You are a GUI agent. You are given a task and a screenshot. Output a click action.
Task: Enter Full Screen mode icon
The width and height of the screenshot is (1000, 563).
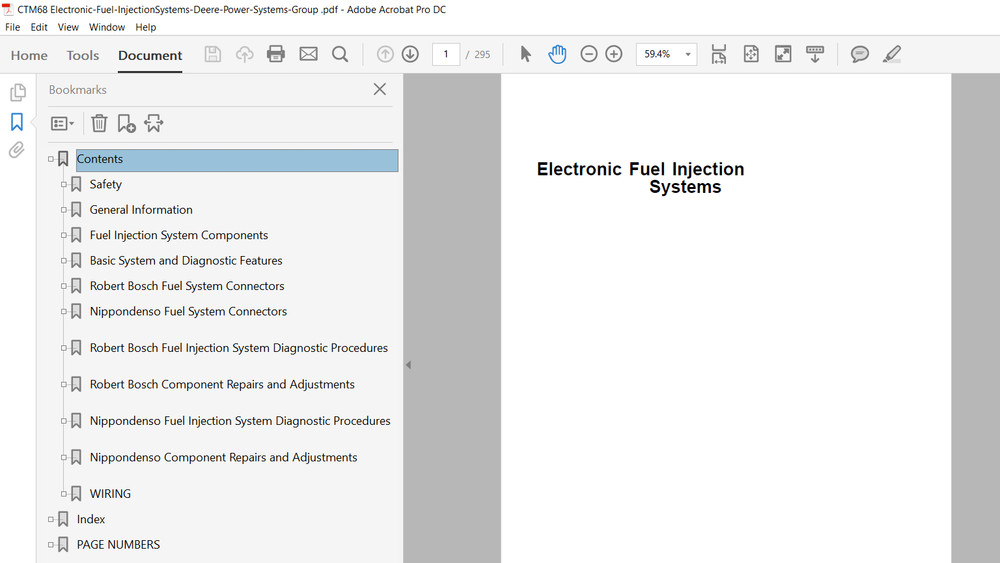(x=783, y=54)
